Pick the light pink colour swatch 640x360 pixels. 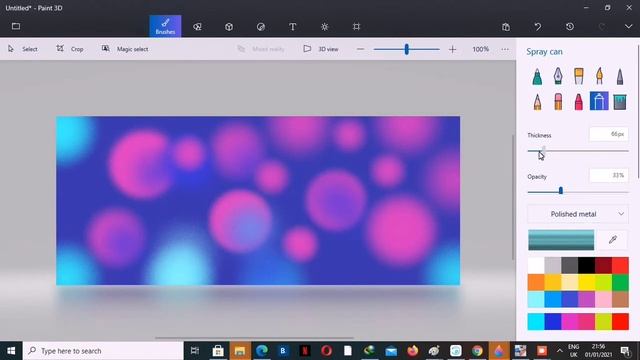[x=603, y=299]
